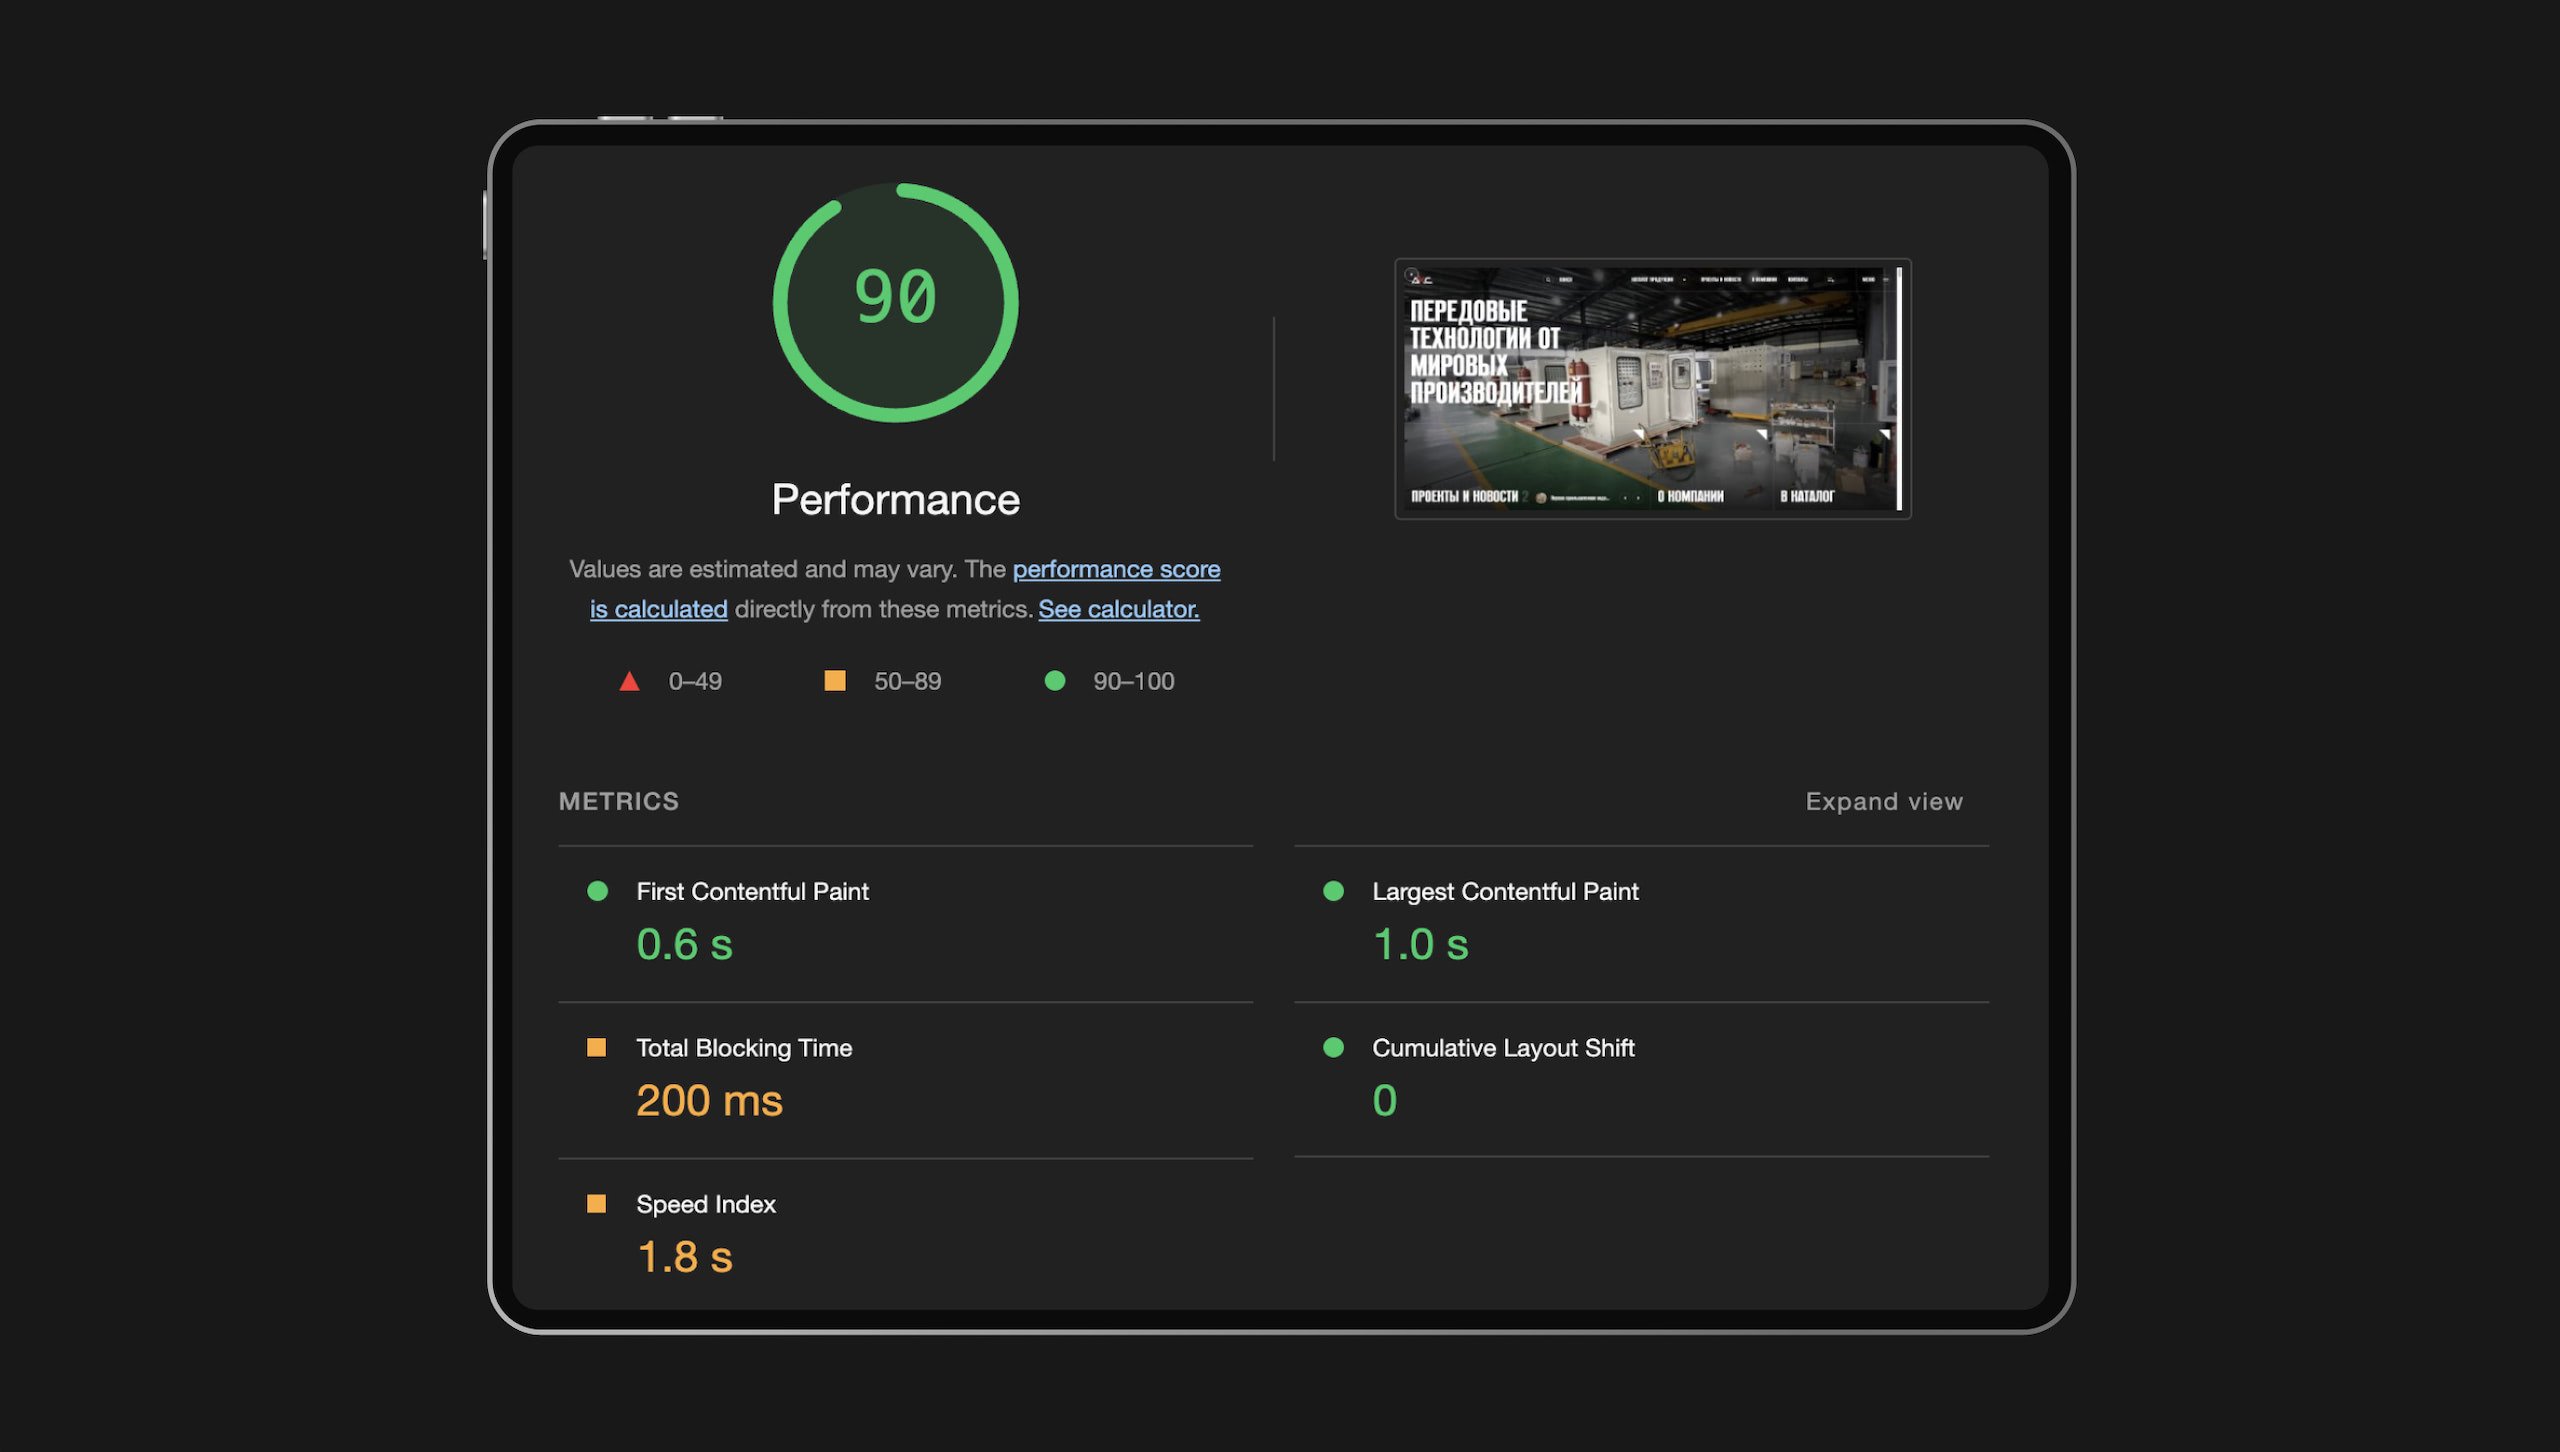Expand the First Contentful Paint metric row
The height and width of the screenshot is (1452, 2560).
tap(752, 891)
